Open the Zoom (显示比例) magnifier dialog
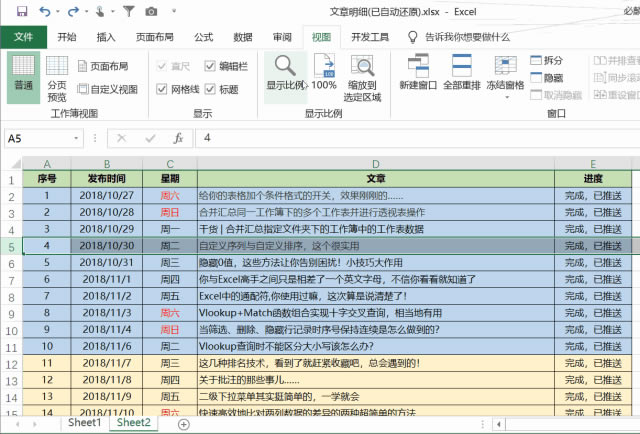The image size is (640, 434). point(285,73)
